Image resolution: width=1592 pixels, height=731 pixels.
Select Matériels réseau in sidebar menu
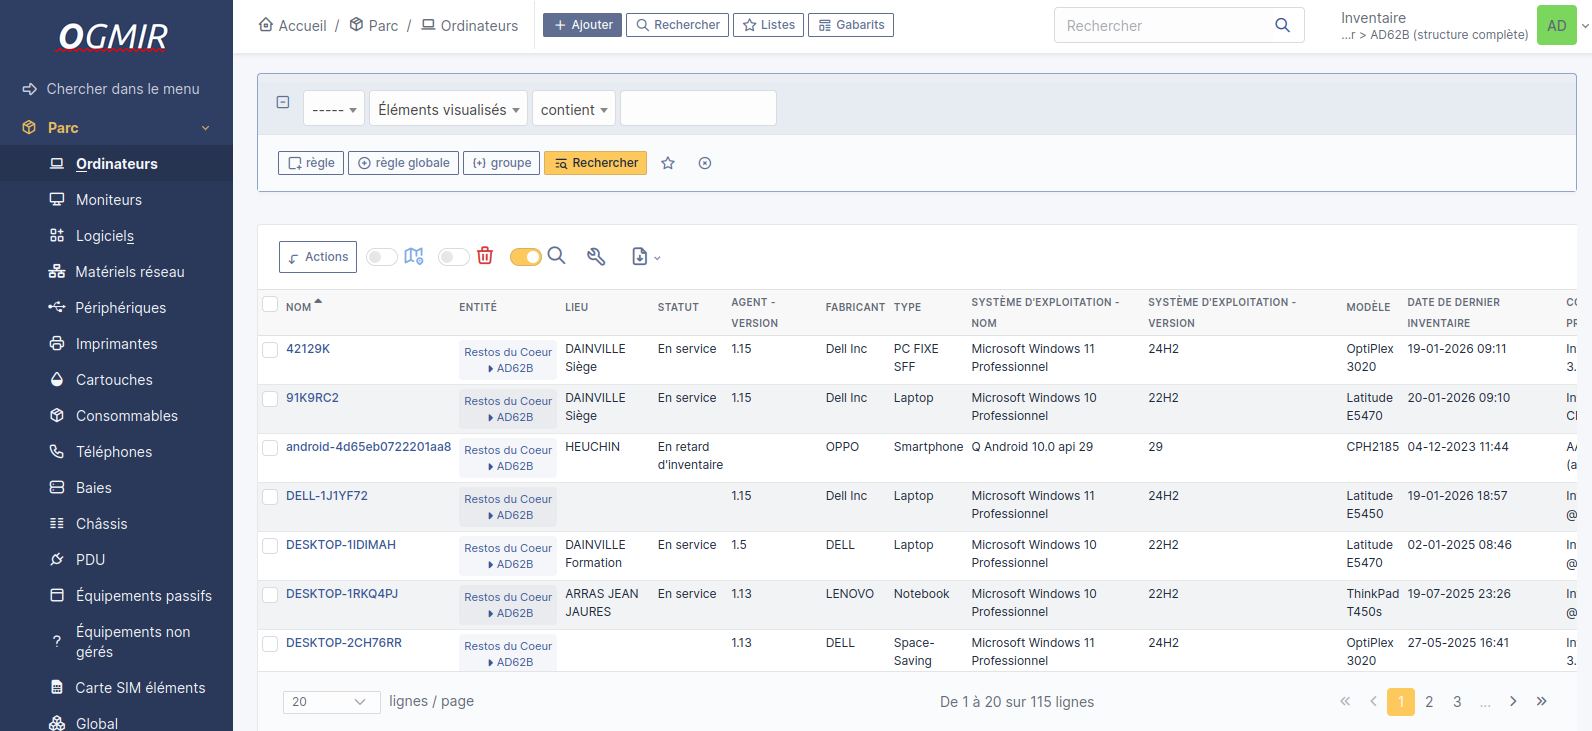click(130, 272)
